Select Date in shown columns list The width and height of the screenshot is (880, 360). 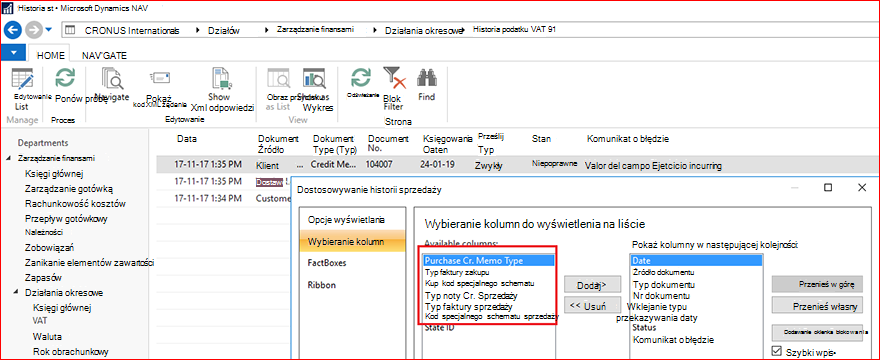696,261
